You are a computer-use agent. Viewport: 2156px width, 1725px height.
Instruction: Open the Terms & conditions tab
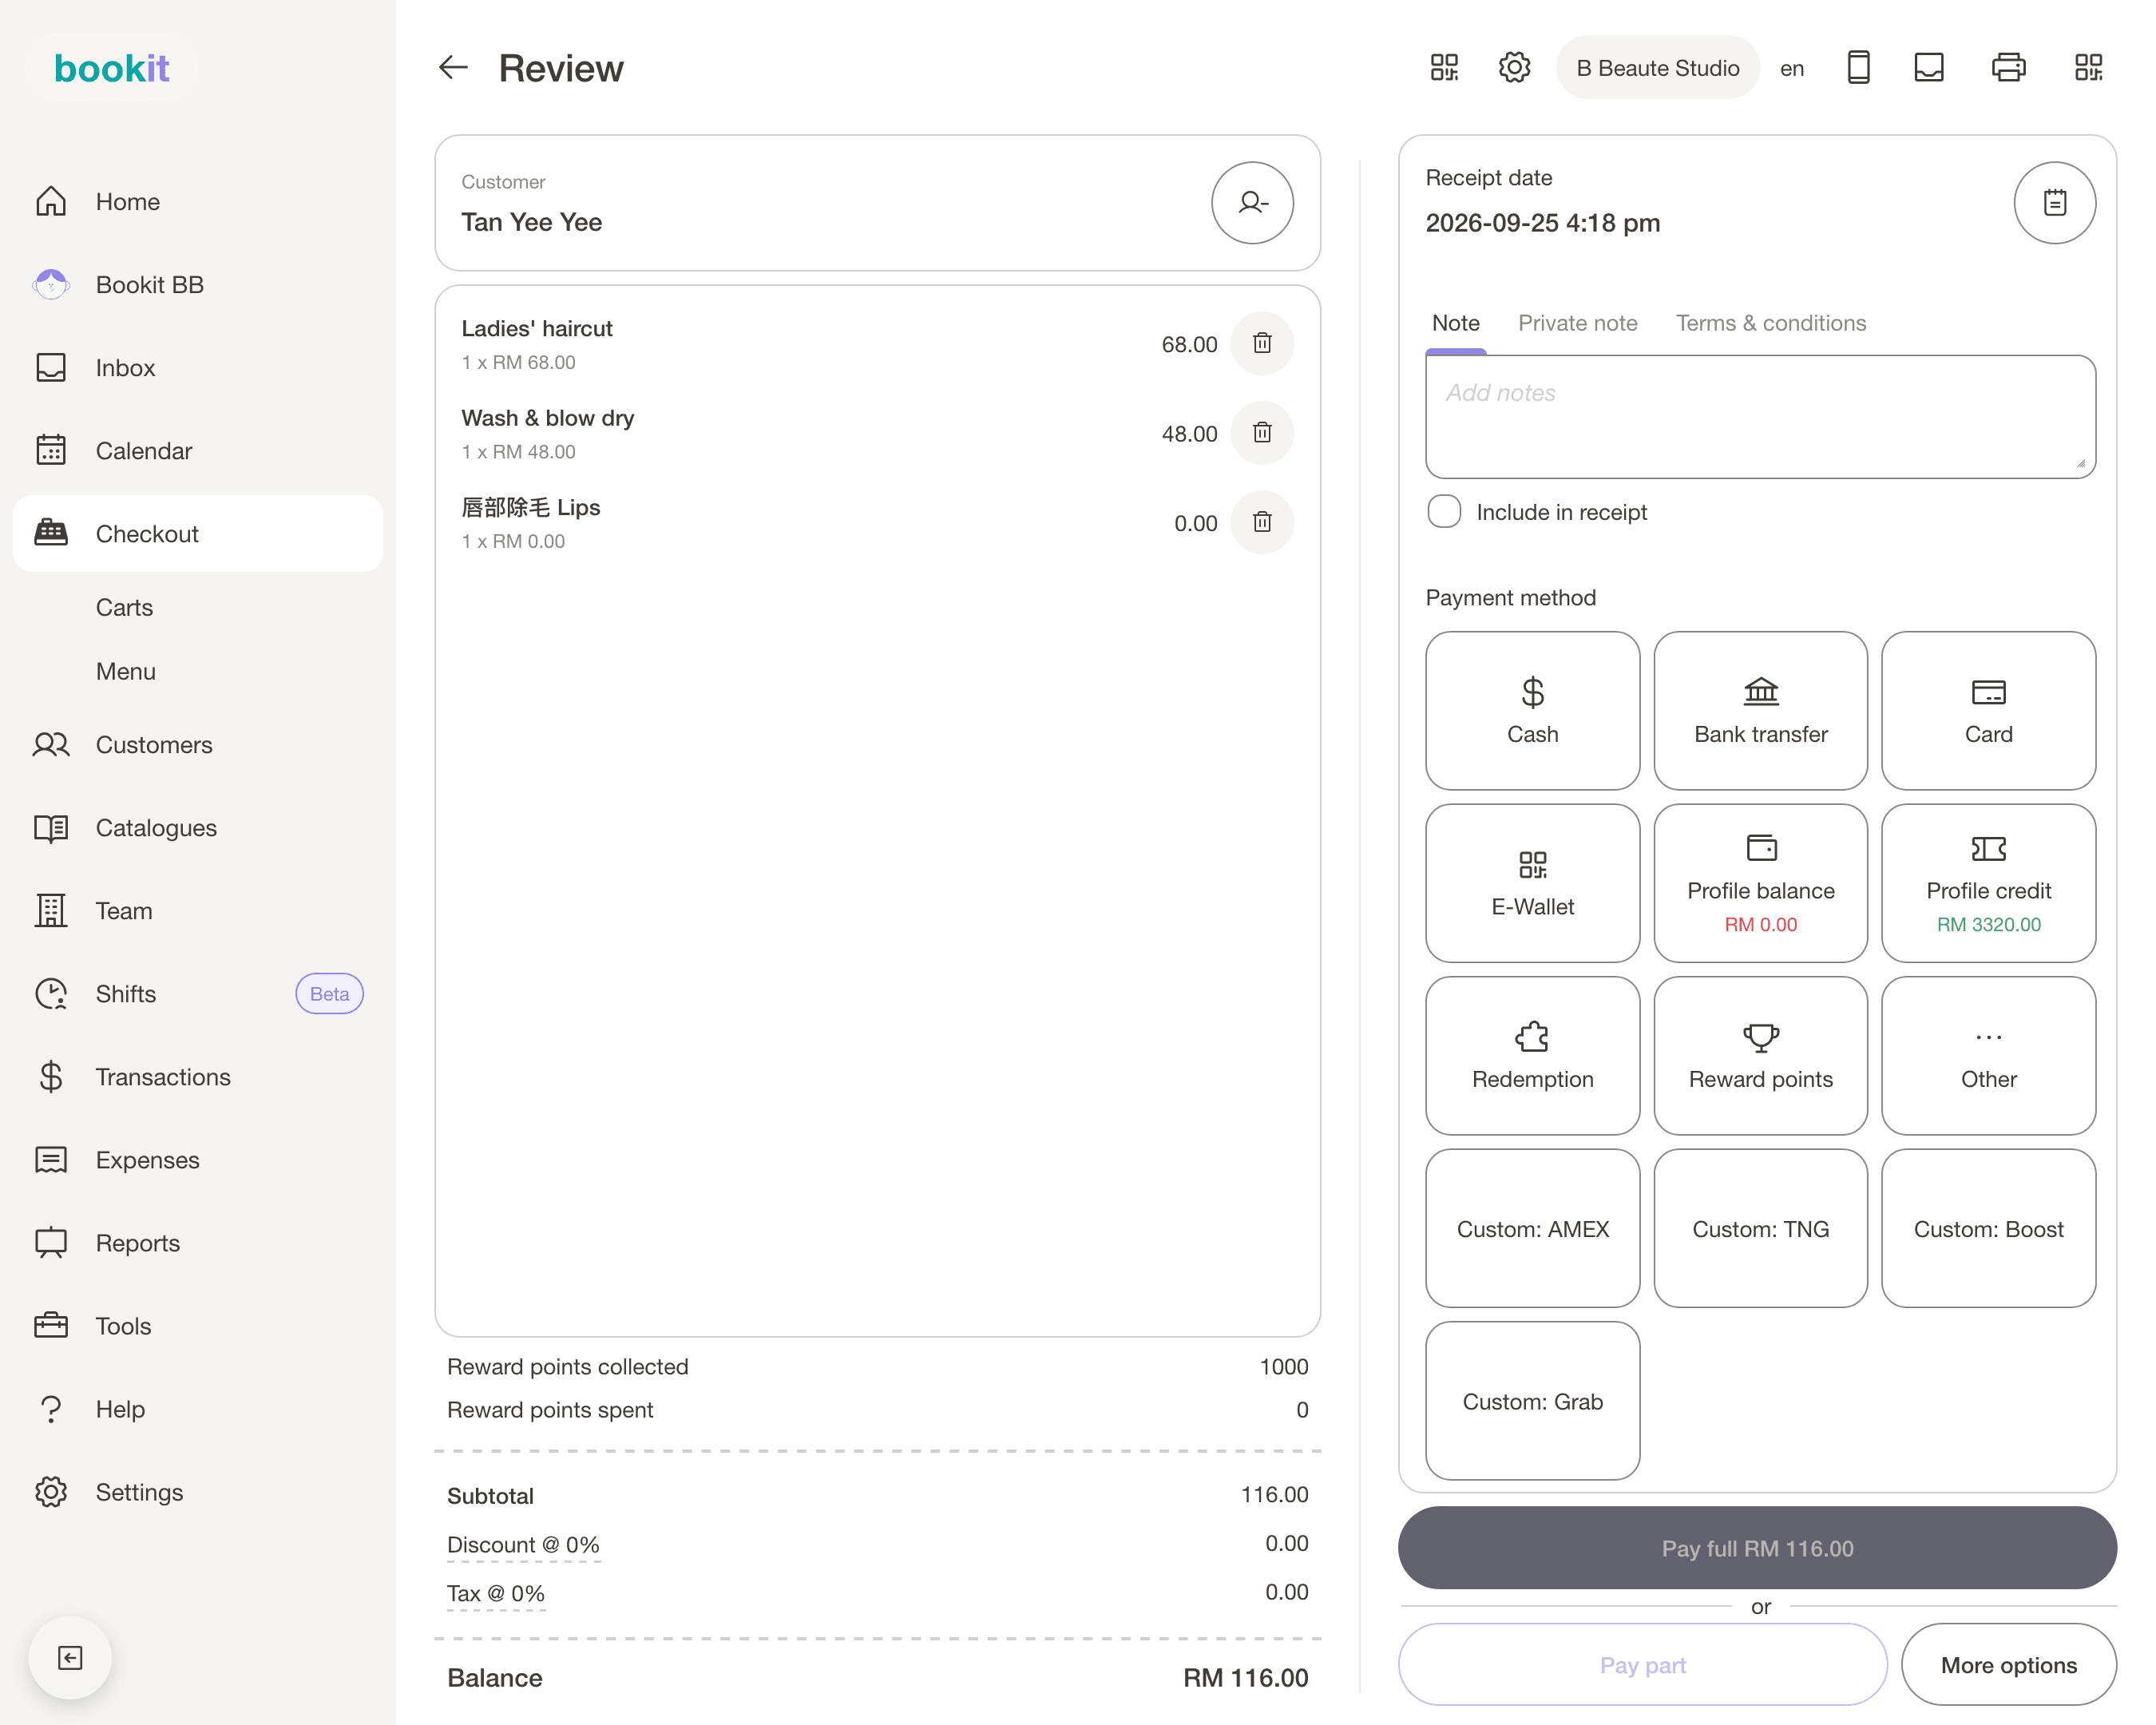1770,323
